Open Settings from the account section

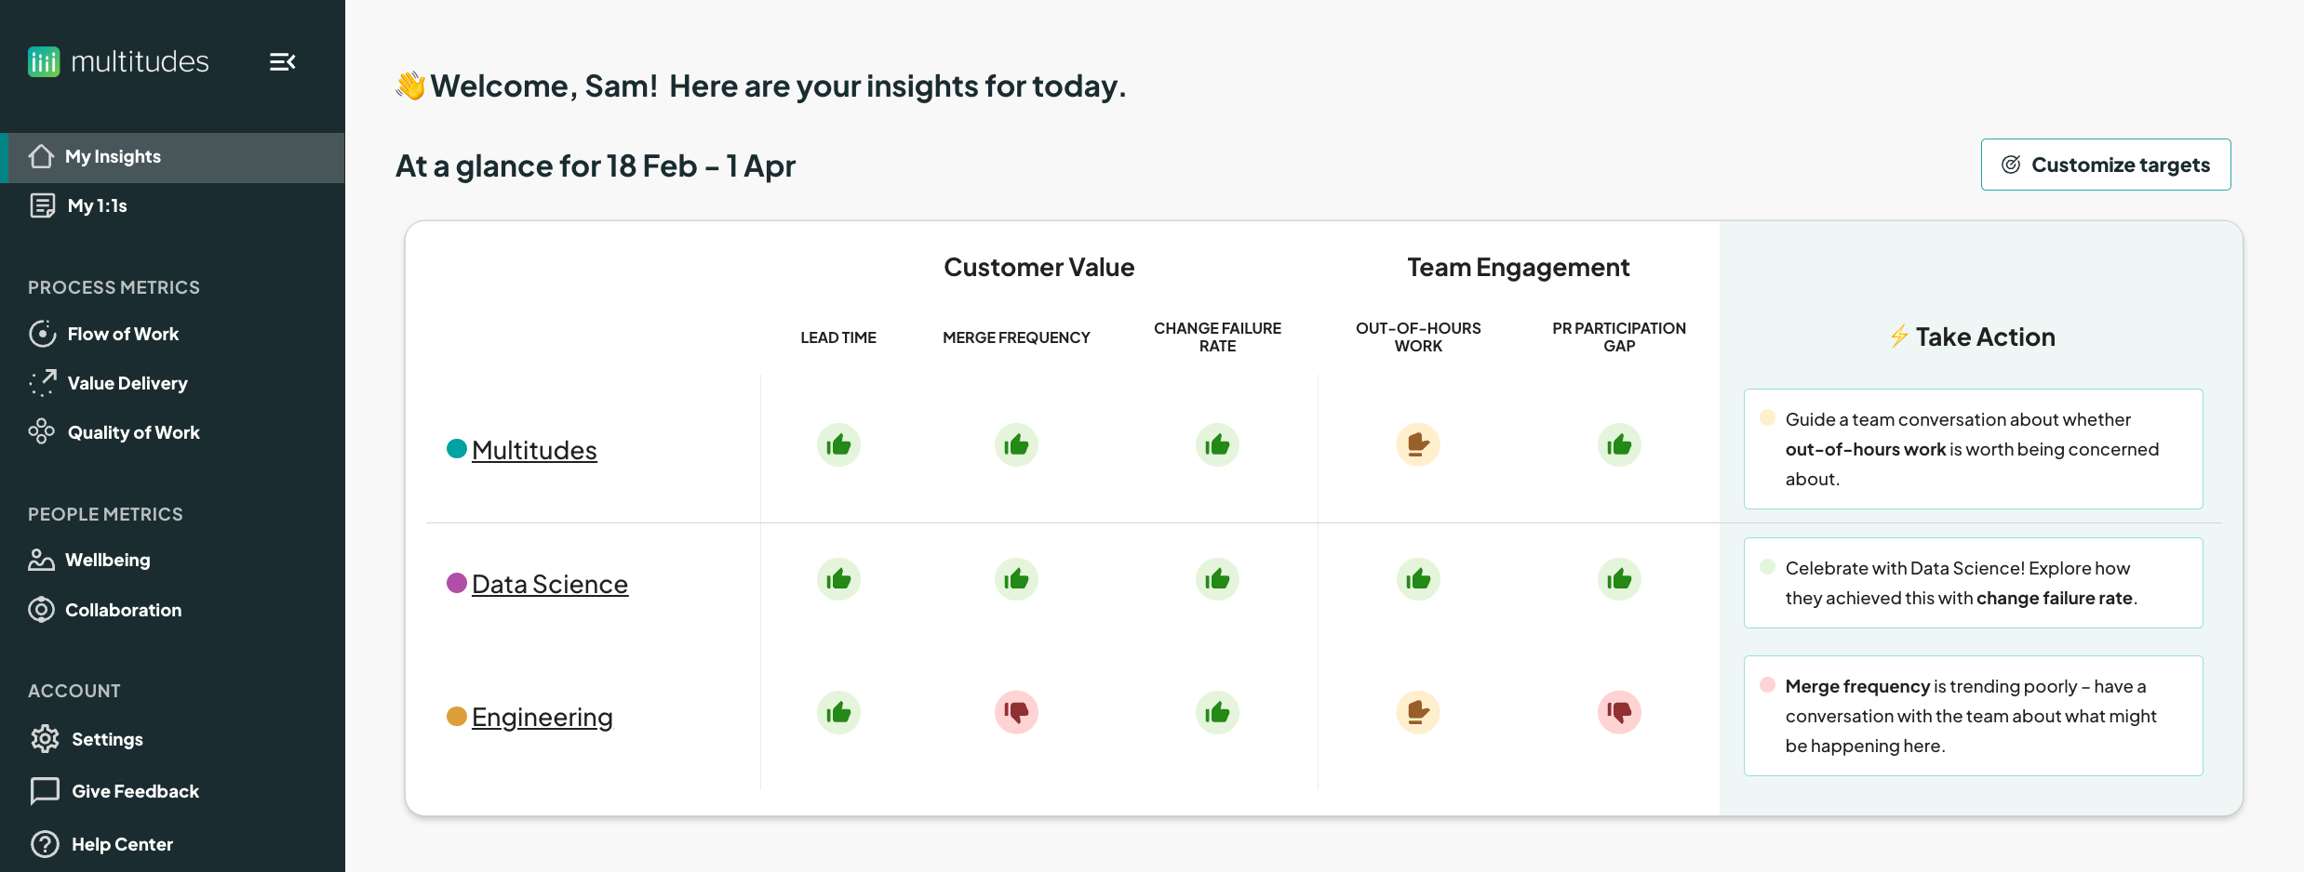106,739
